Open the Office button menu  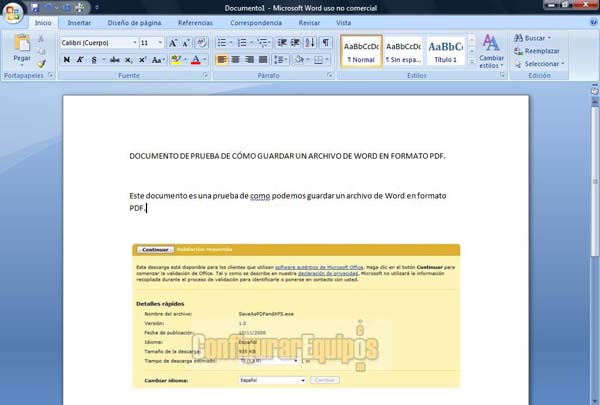[13, 13]
